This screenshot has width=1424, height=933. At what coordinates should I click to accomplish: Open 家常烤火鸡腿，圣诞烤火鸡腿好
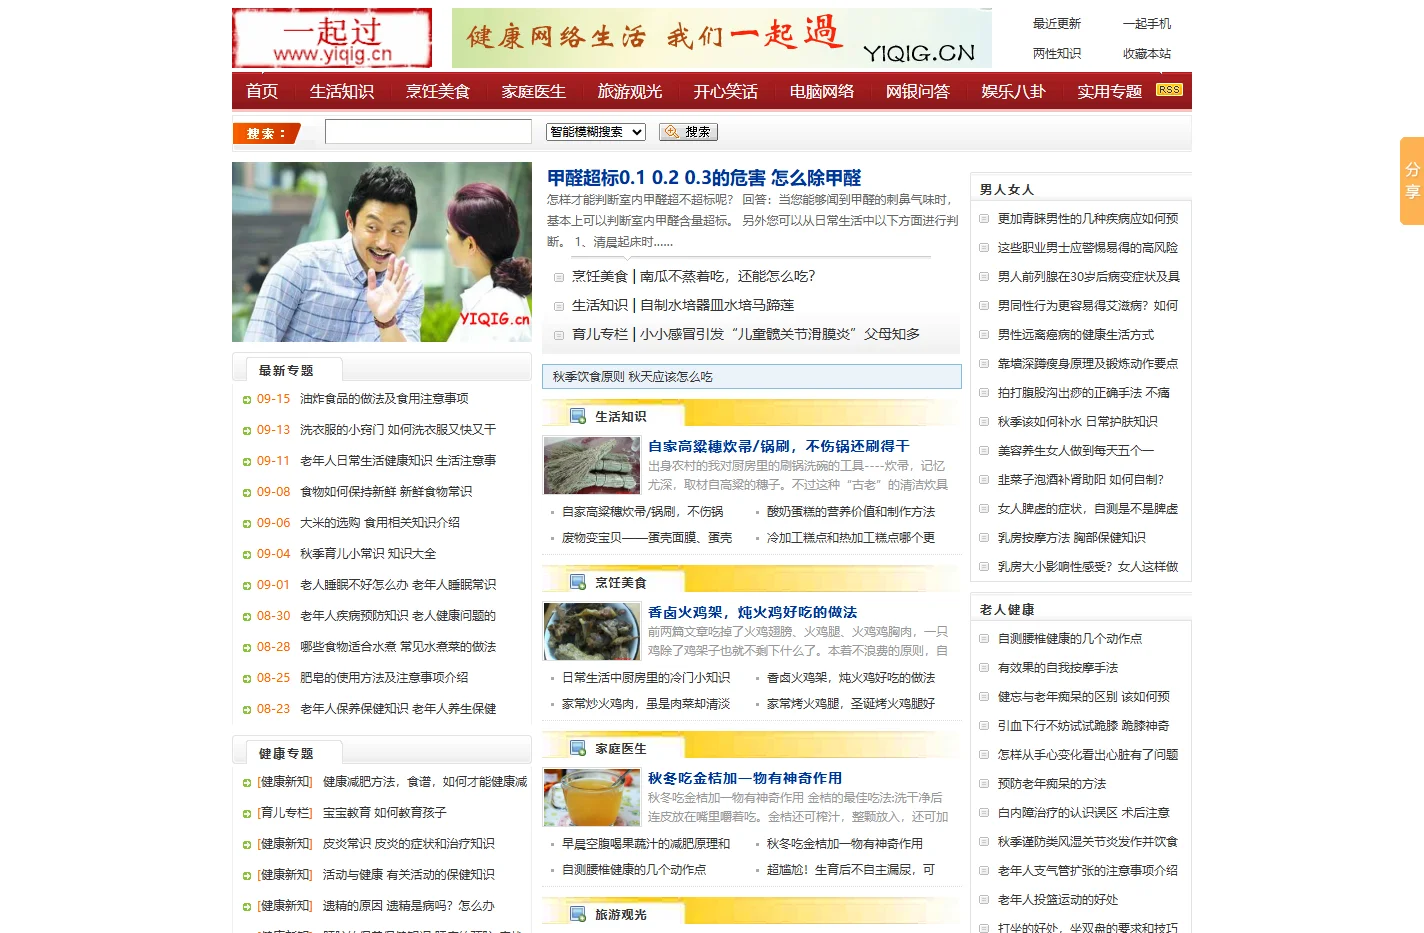pos(851,703)
